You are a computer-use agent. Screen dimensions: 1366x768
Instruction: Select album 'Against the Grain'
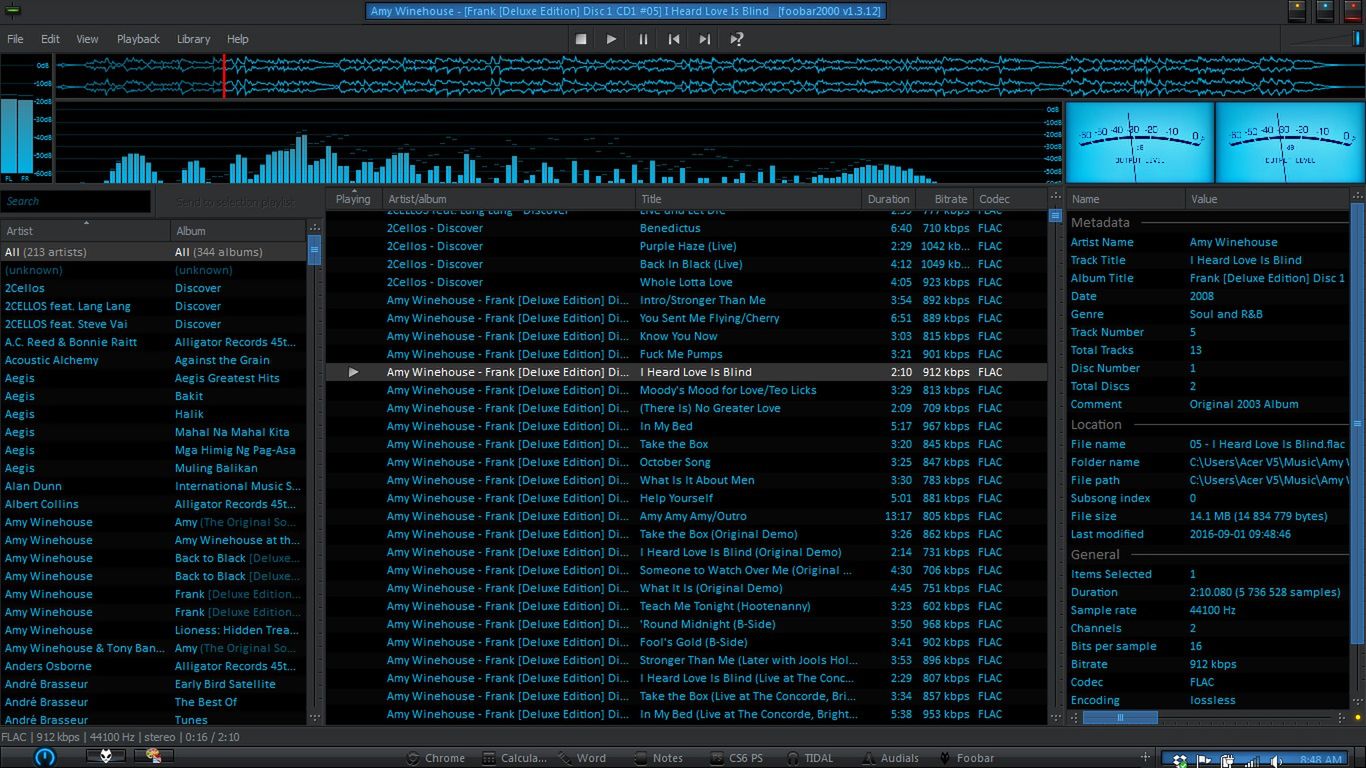[222, 360]
